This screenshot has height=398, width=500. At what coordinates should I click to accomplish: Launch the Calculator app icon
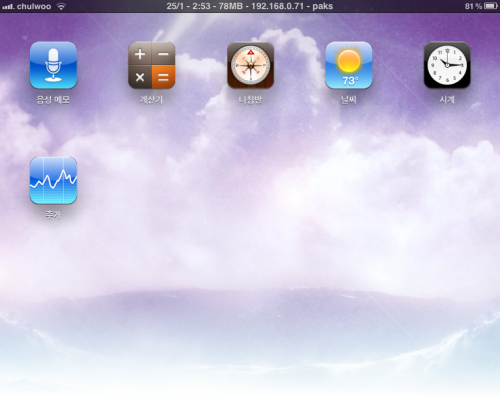click(152, 65)
